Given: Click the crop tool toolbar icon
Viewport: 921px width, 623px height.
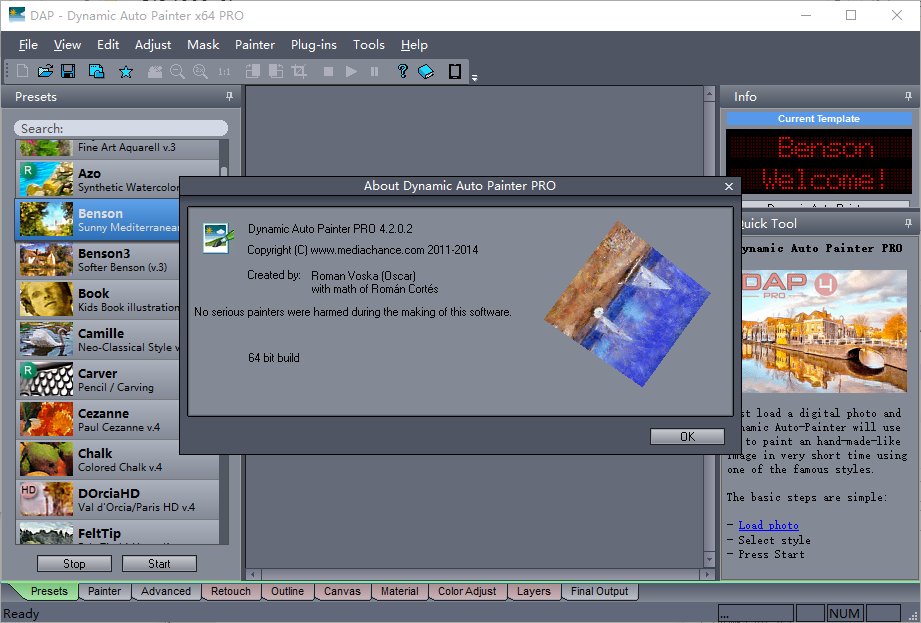Looking at the screenshot, I should [298, 71].
